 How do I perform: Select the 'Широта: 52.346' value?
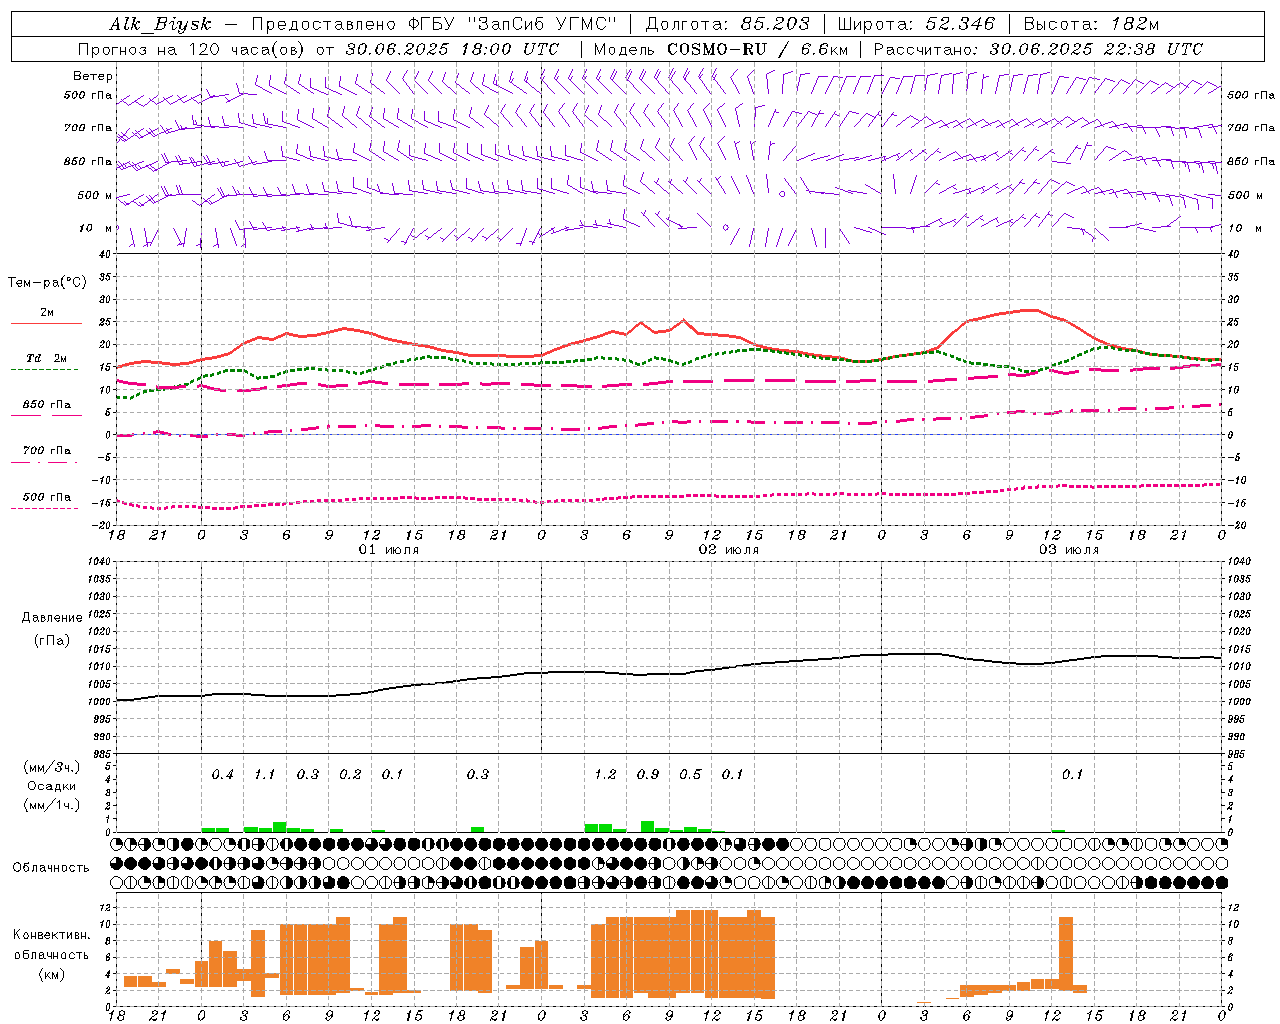916,25
